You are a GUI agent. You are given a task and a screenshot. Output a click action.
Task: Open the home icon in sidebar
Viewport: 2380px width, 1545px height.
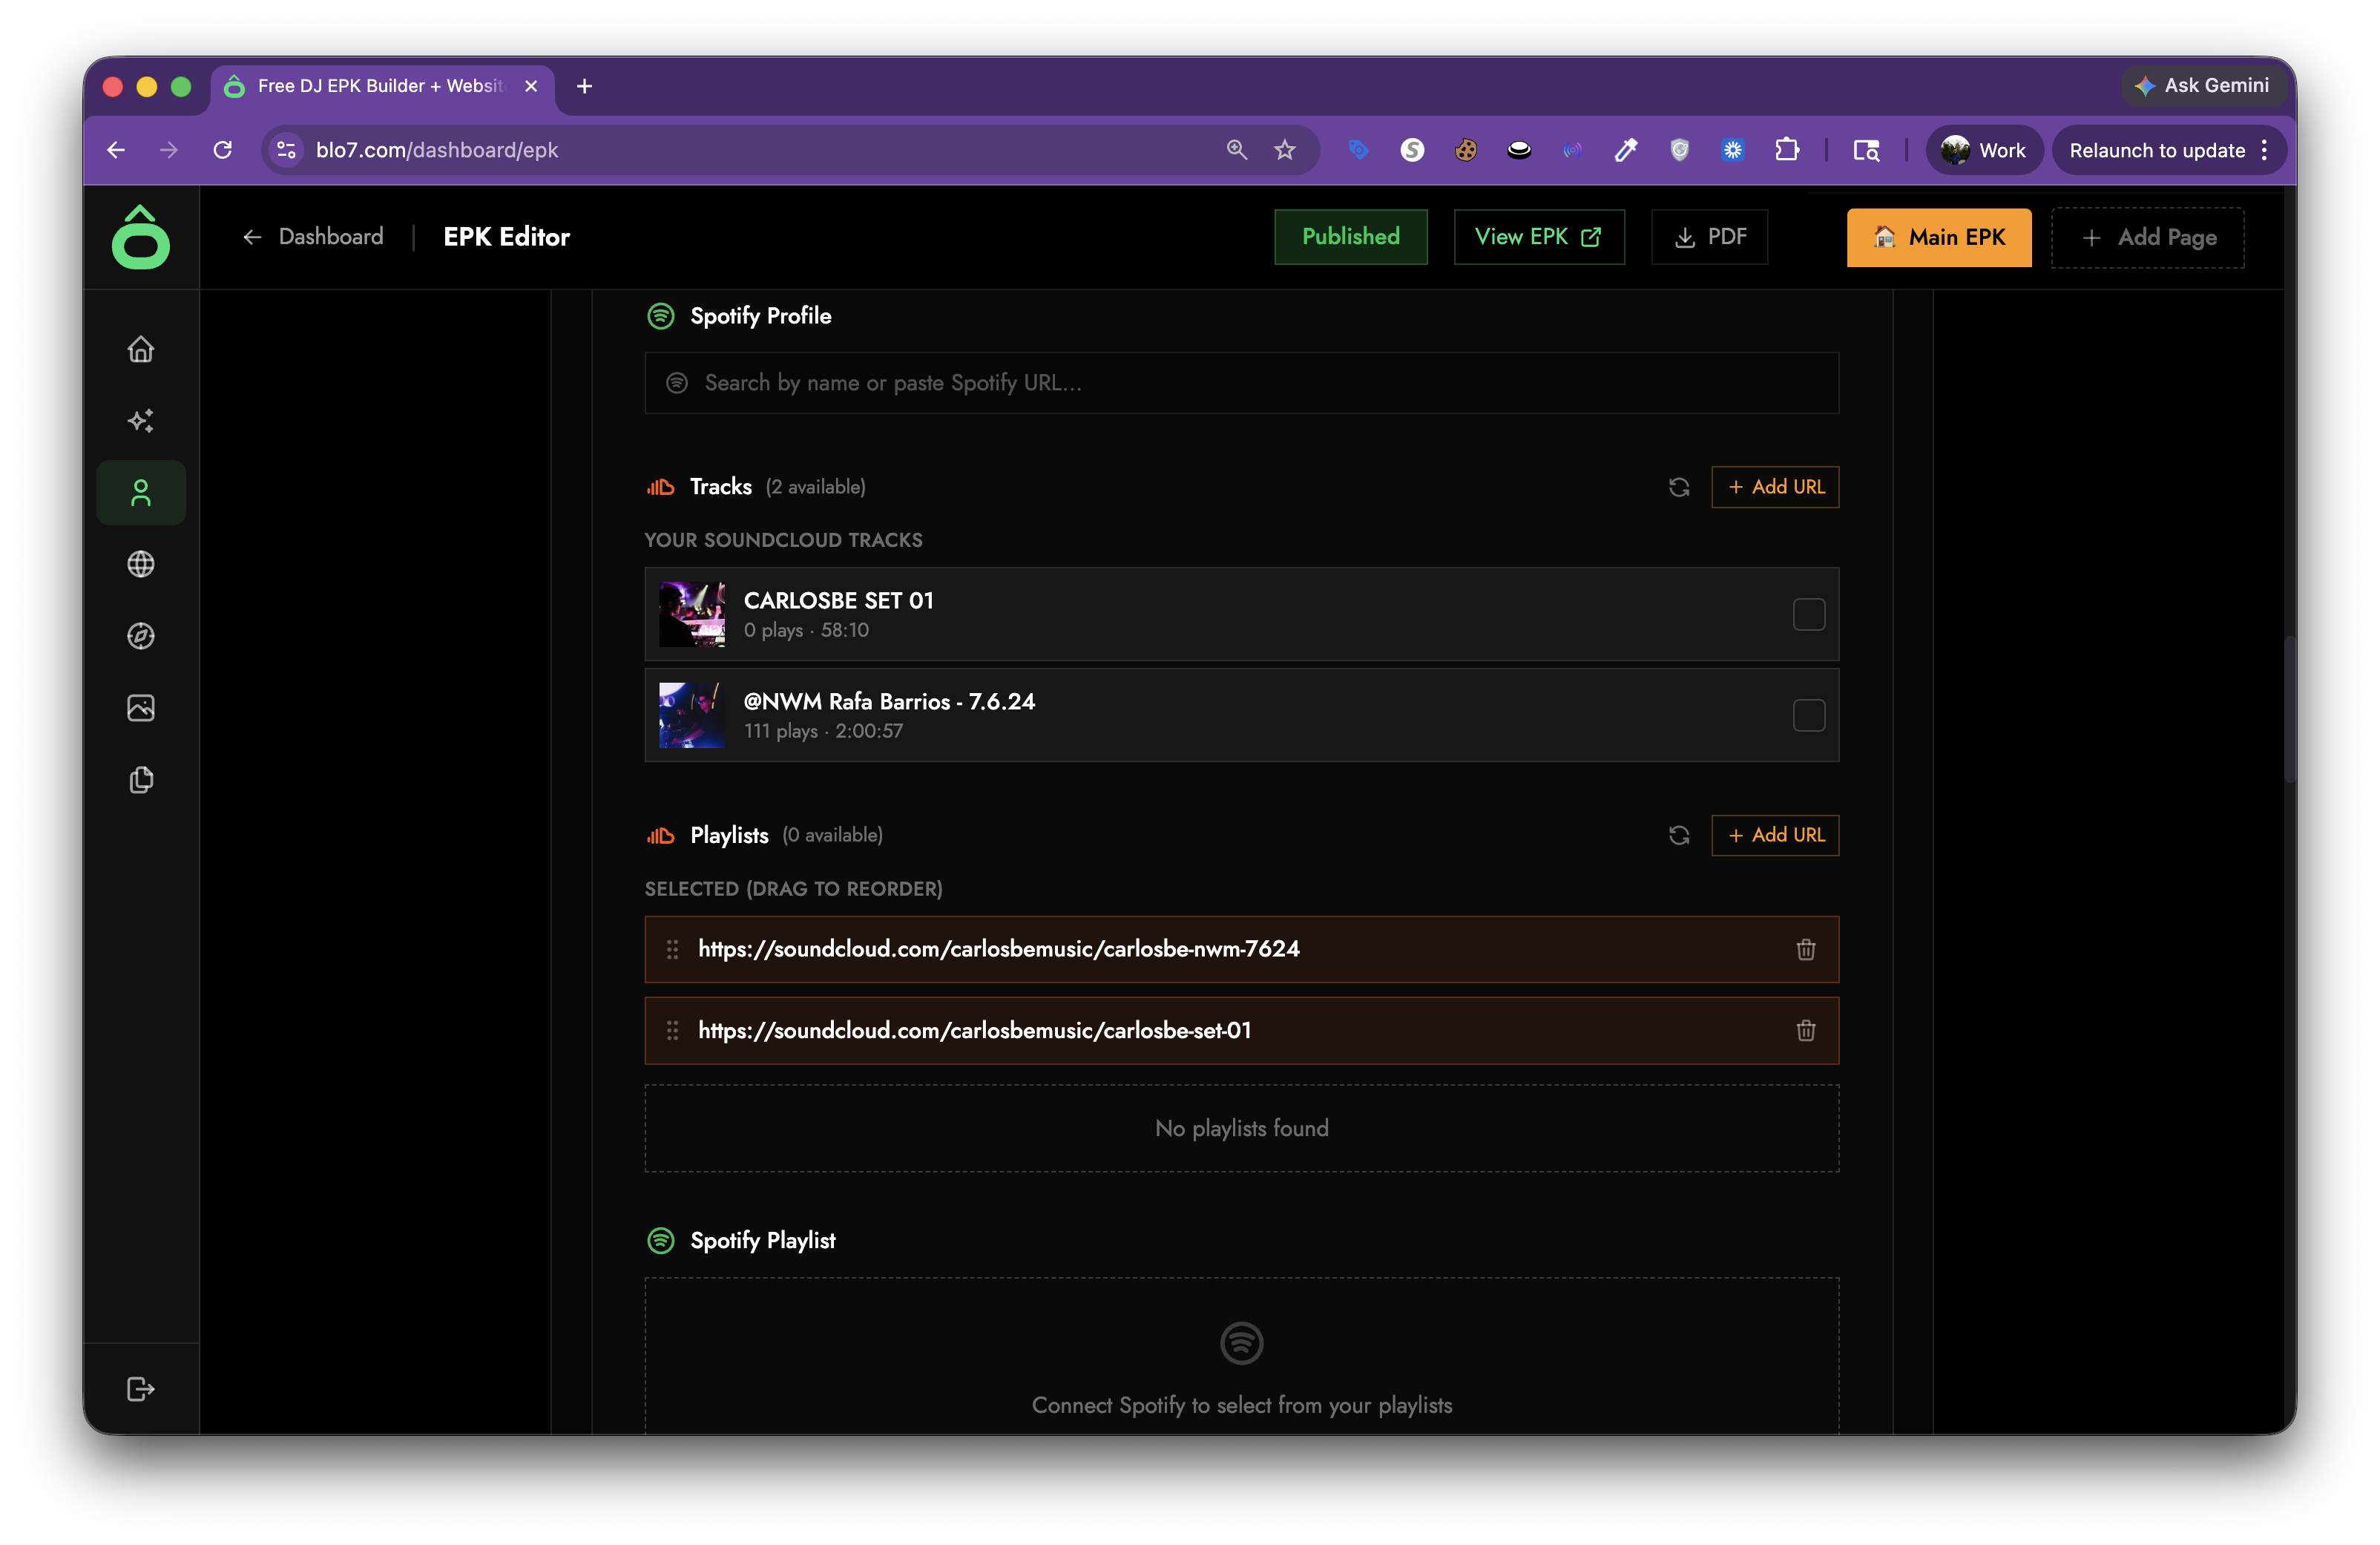tap(141, 349)
